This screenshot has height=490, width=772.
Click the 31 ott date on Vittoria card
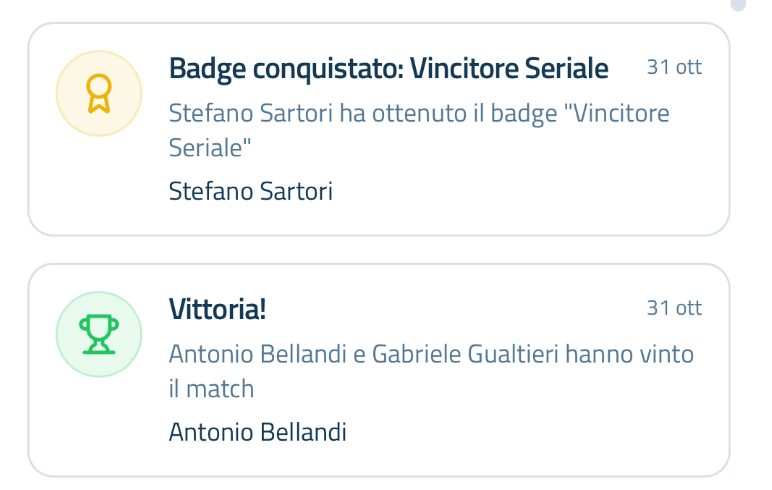pyautogui.click(x=674, y=308)
